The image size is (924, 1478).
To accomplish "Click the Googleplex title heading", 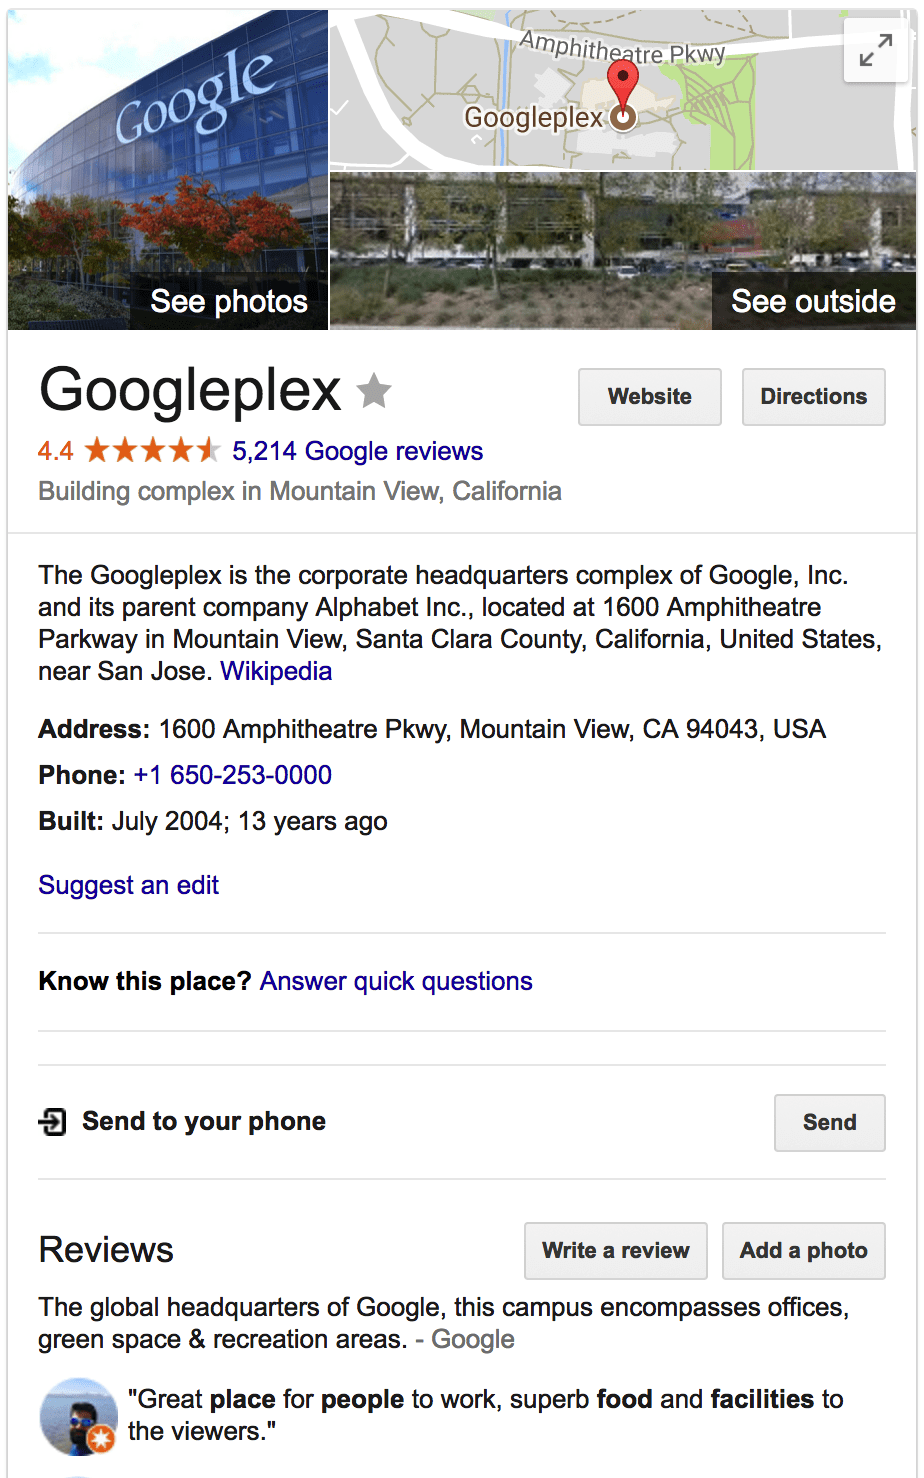I will [x=190, y=391].
